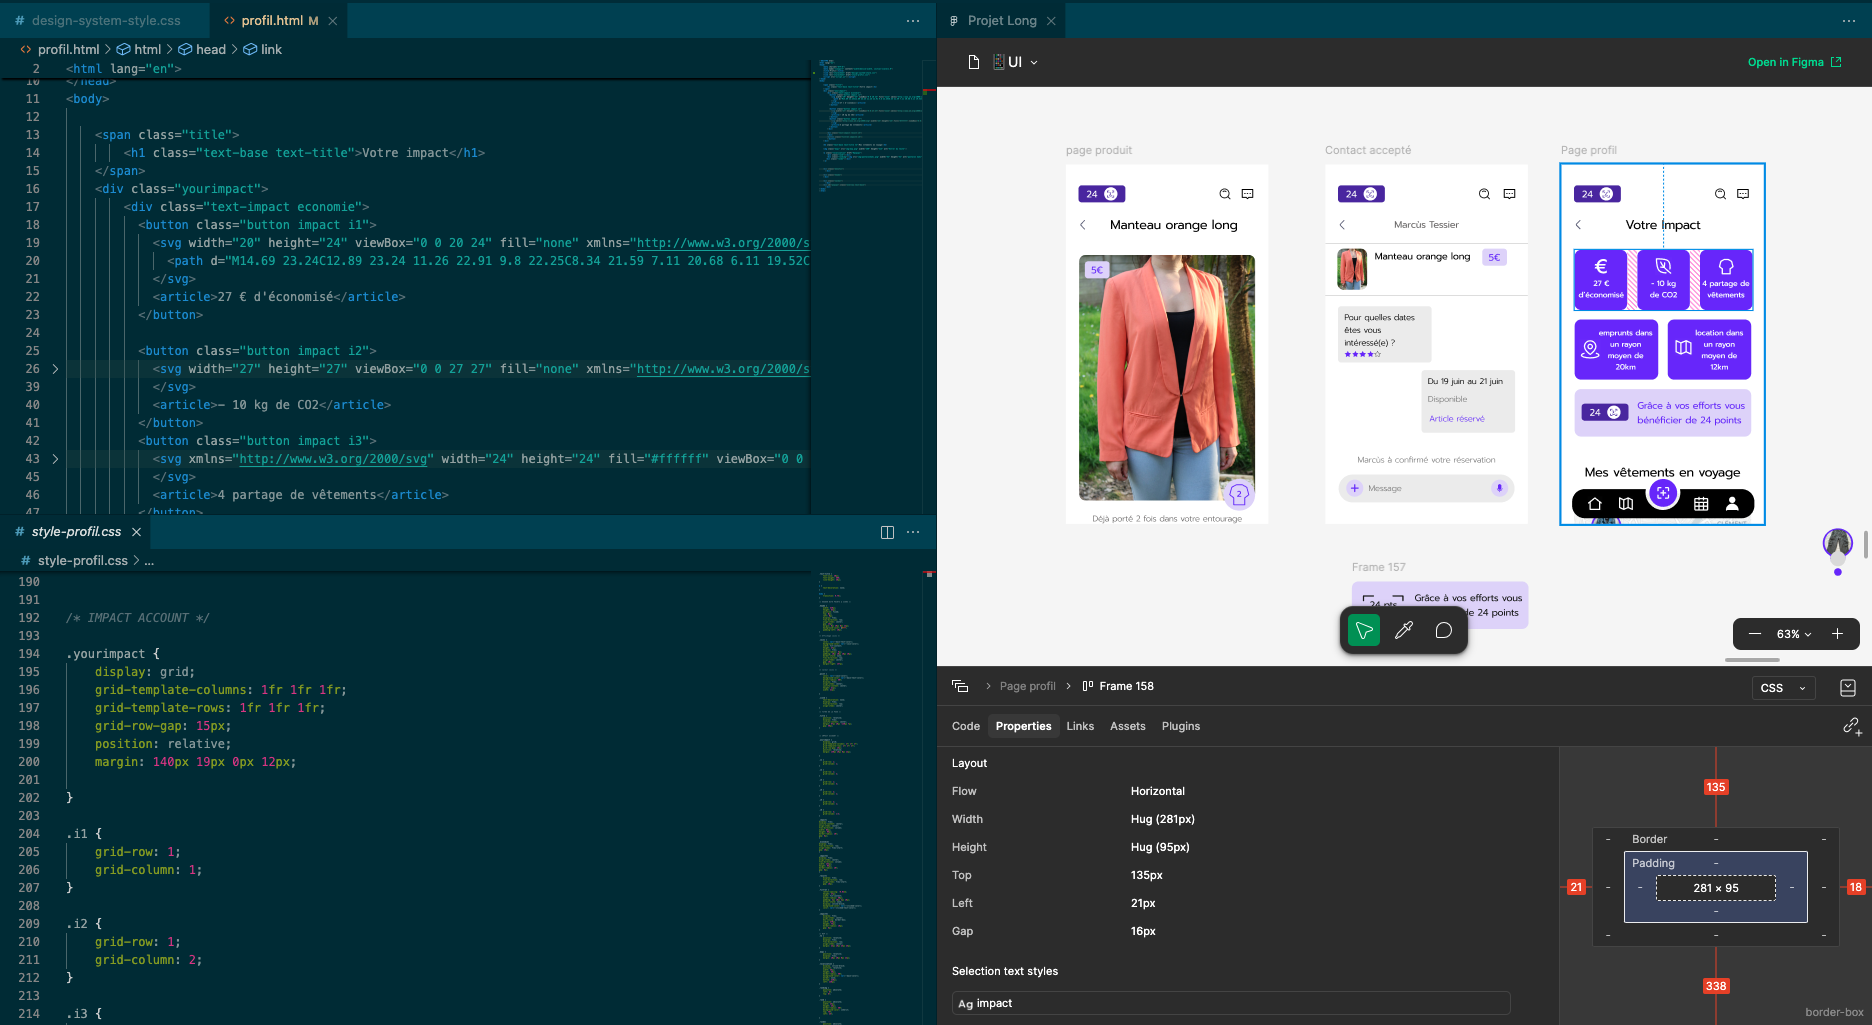Open the split editor icon above style-profil.css
The height and width of the screenshot is (1025, 1872).
[887, 531]
